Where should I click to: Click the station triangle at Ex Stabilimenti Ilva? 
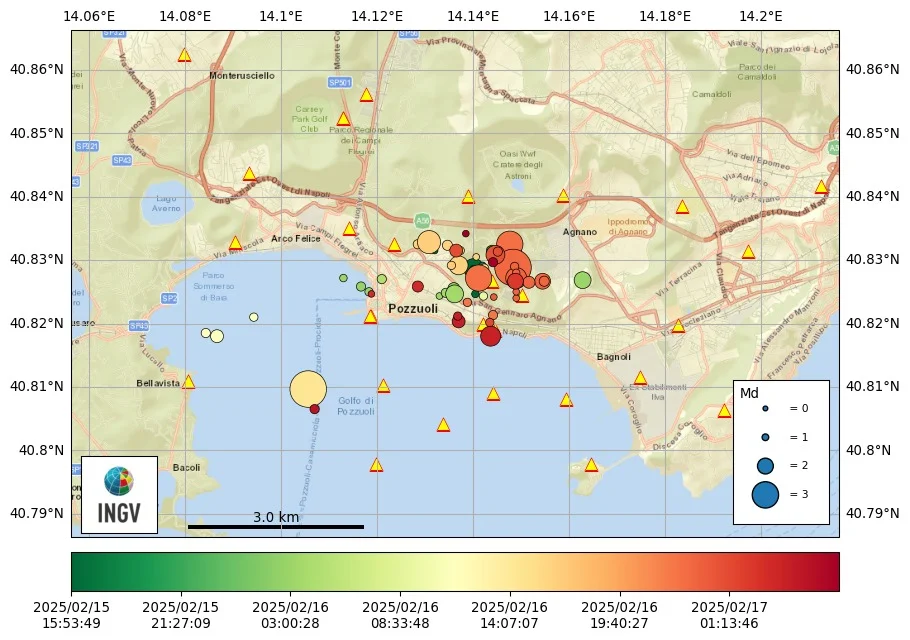click(x=640, y=378)
